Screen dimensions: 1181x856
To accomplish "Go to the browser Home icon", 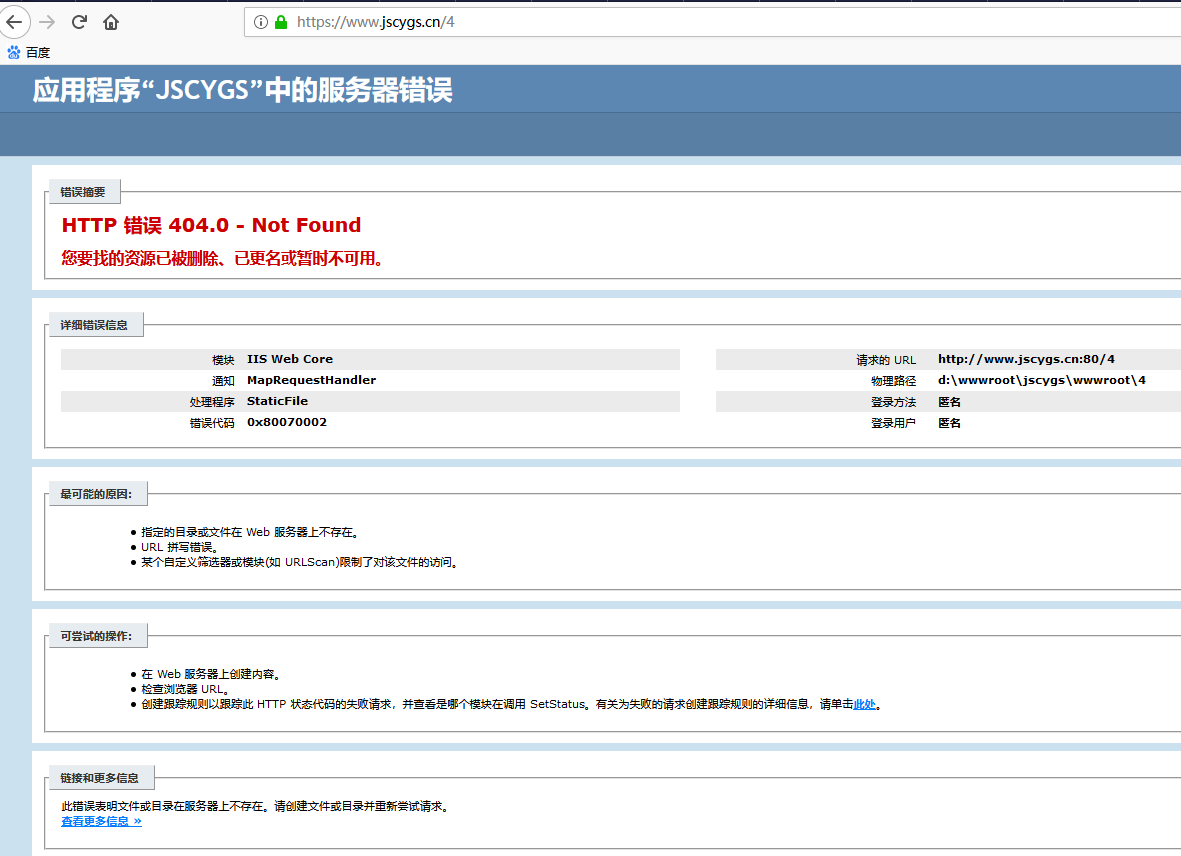I will [111, 22].
